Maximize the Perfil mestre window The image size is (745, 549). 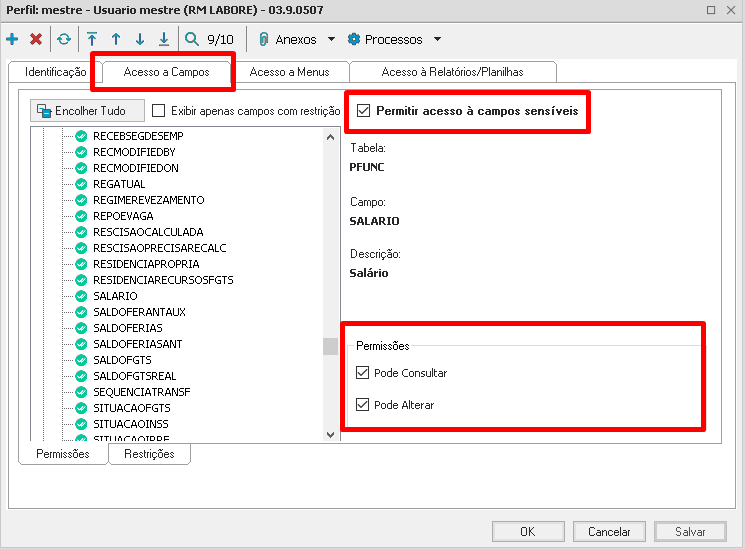tap(711, 10)
